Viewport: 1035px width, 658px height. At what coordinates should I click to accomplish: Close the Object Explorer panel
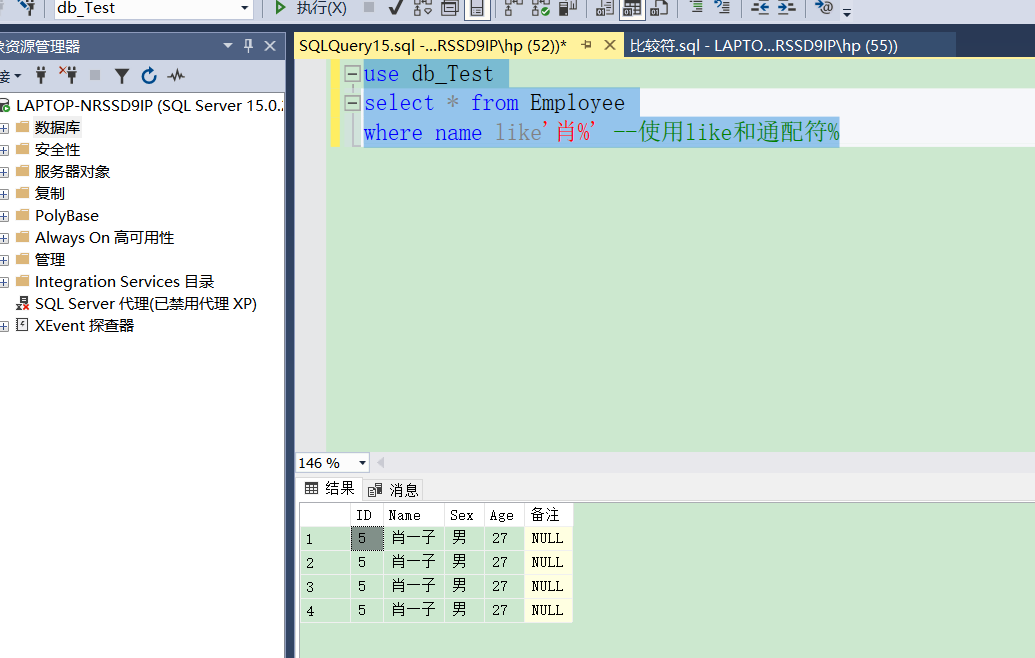click(x=270, y=46)
